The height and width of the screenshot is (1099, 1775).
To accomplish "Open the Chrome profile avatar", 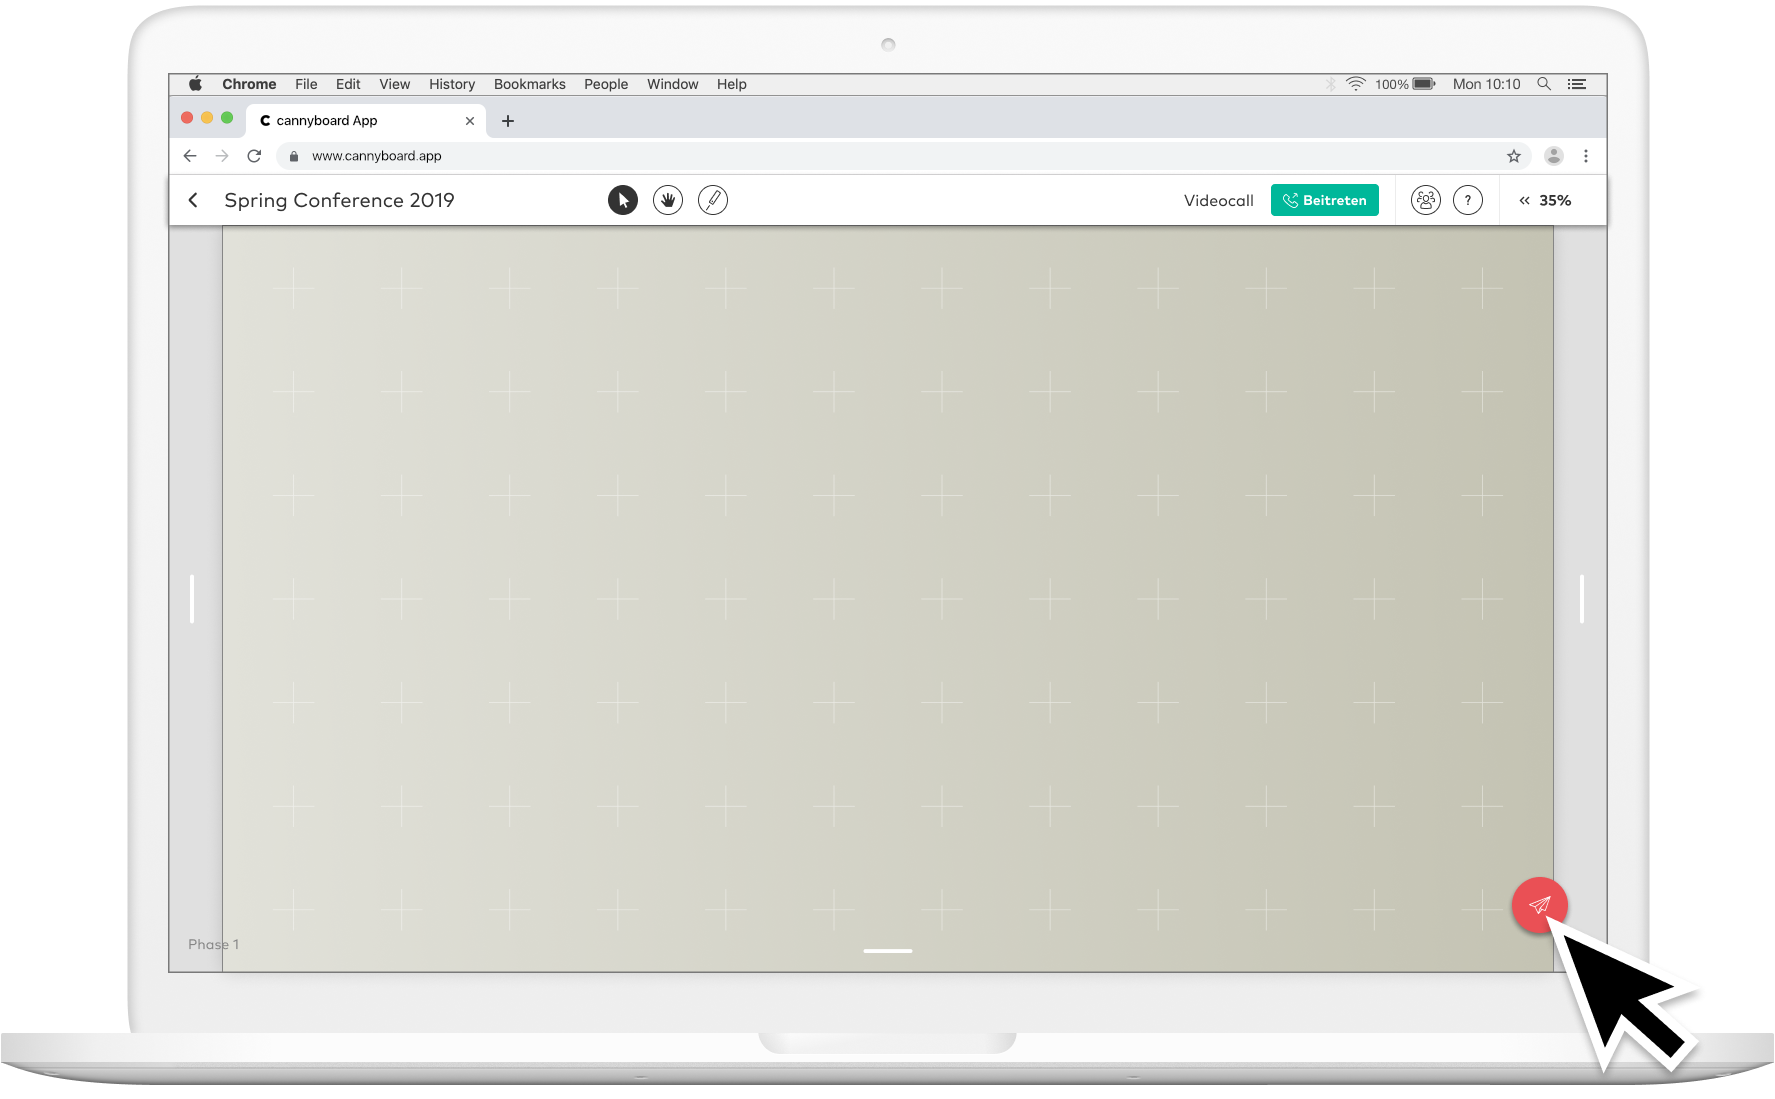I will pos(1554,156).
